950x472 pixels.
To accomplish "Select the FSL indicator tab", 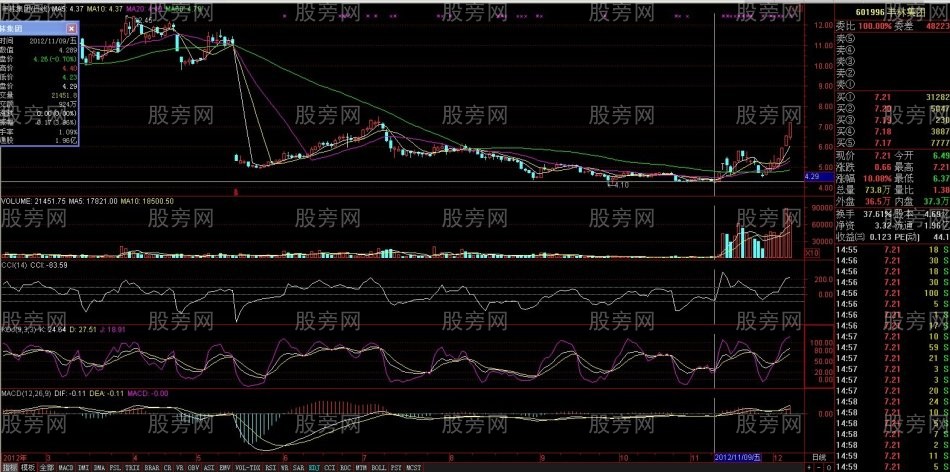I will [115, 468].
